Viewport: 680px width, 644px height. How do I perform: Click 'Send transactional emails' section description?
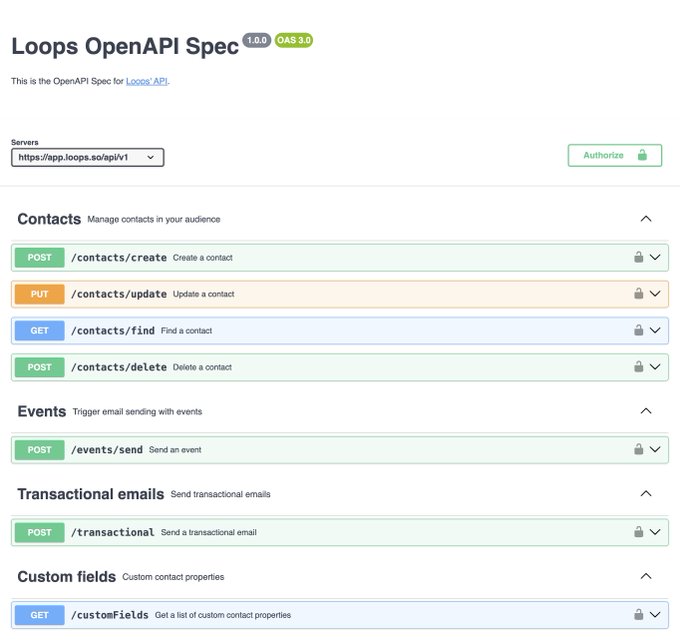click(x=220, y=494)
